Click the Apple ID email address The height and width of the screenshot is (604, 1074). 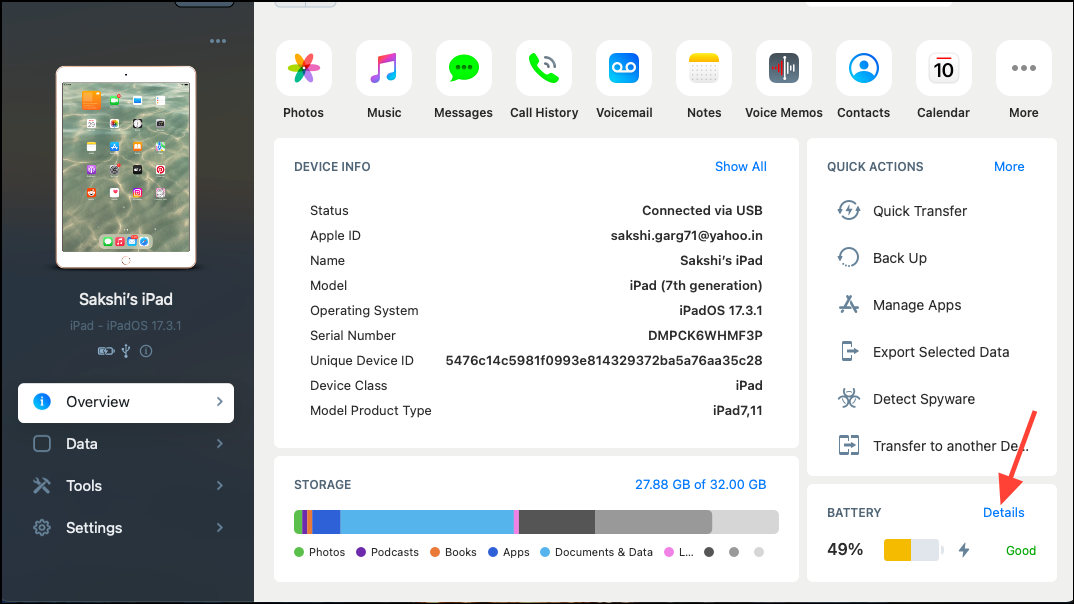pyautogui.click(x=686, y=236)
